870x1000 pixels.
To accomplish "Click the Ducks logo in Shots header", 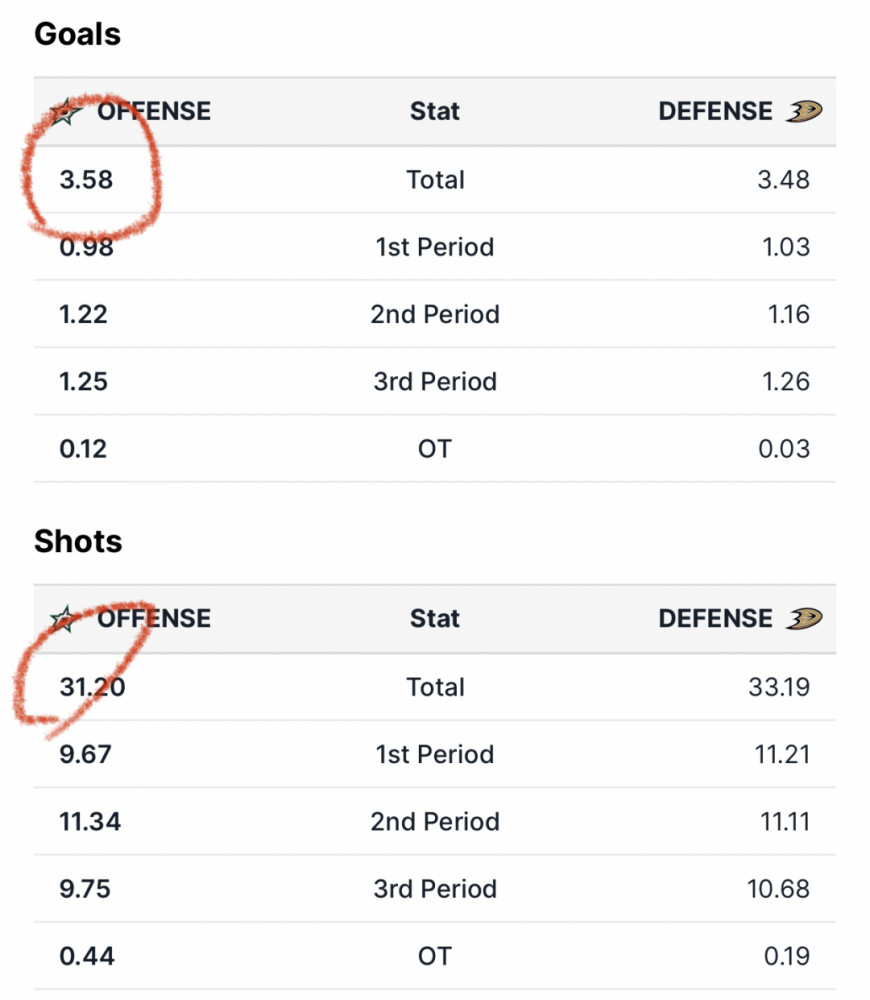I will pyautogui.click(x=804, y=619).
